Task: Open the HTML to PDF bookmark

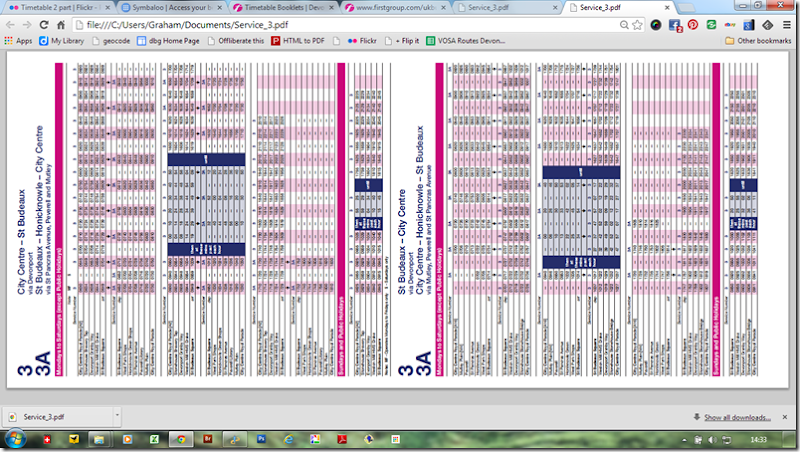Action: (x=298, y=41)
